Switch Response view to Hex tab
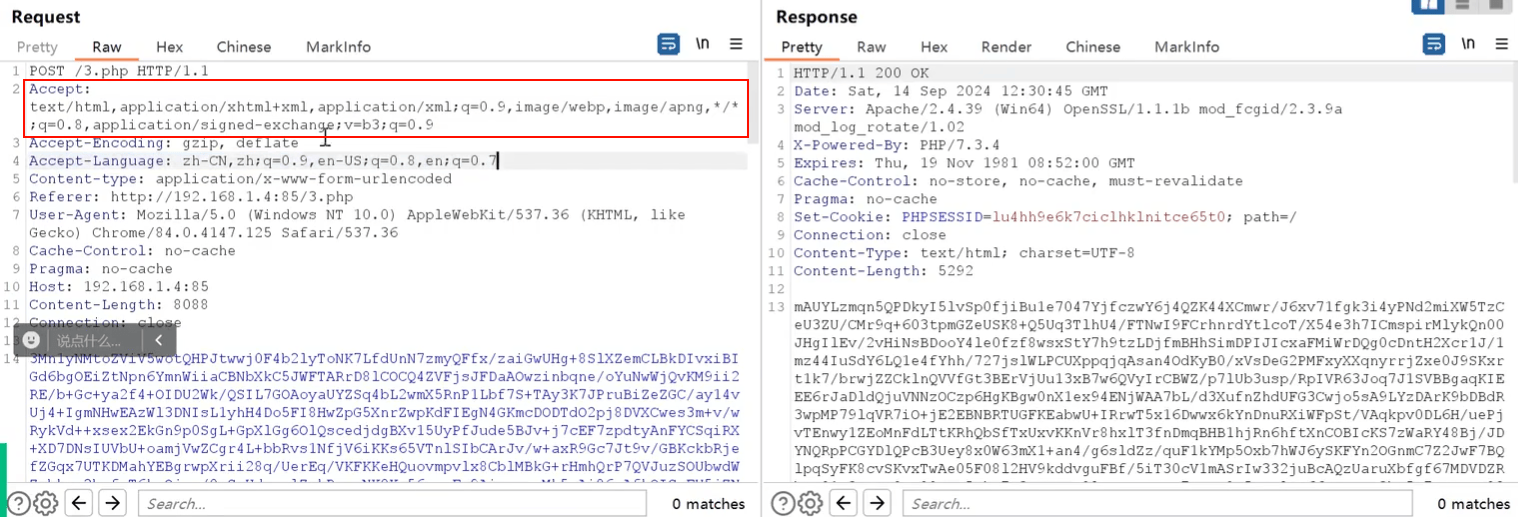Image resolution: width=1518 pixels, height=517 pixels. (934, 47)
